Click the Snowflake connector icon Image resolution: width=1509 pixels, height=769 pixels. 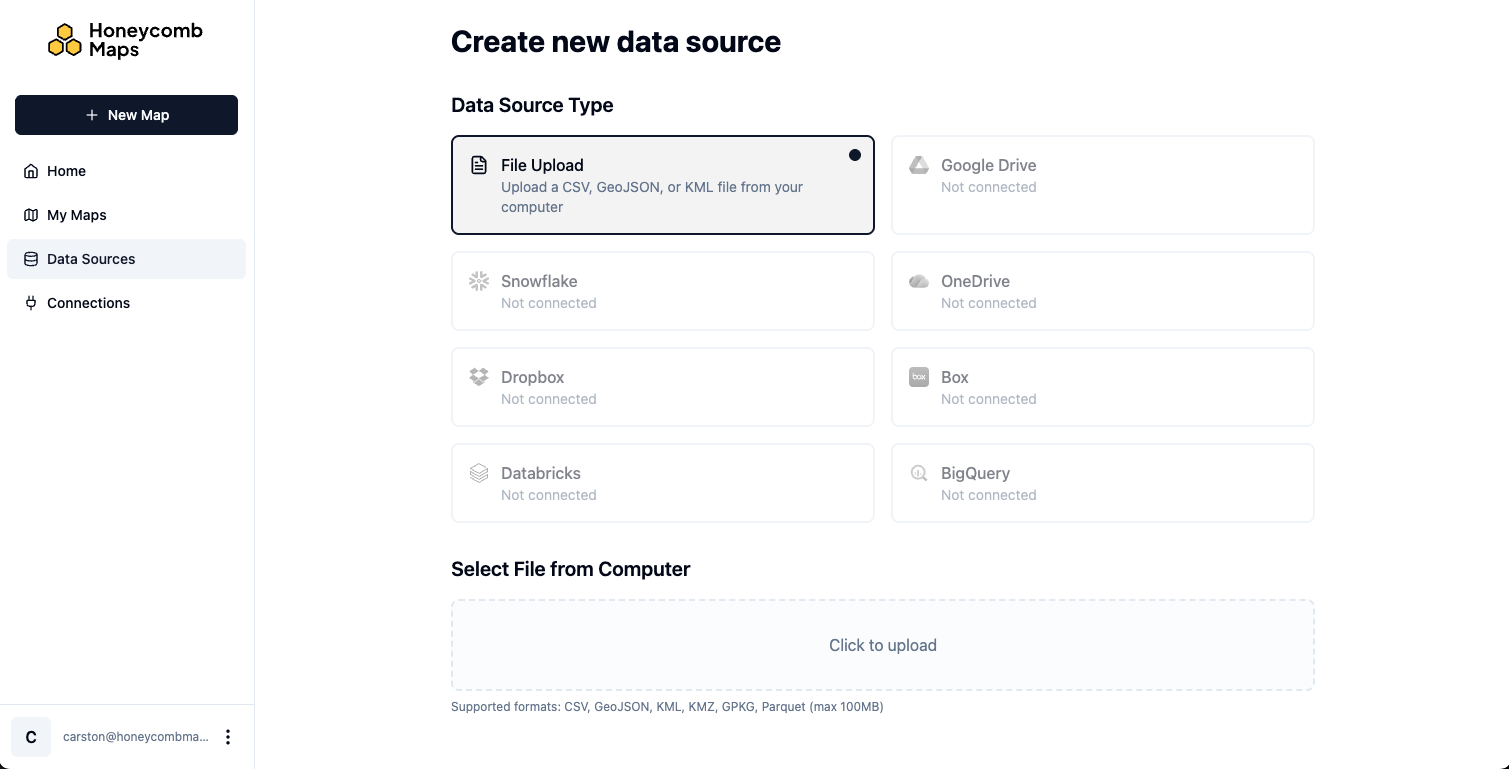point(478,281)
